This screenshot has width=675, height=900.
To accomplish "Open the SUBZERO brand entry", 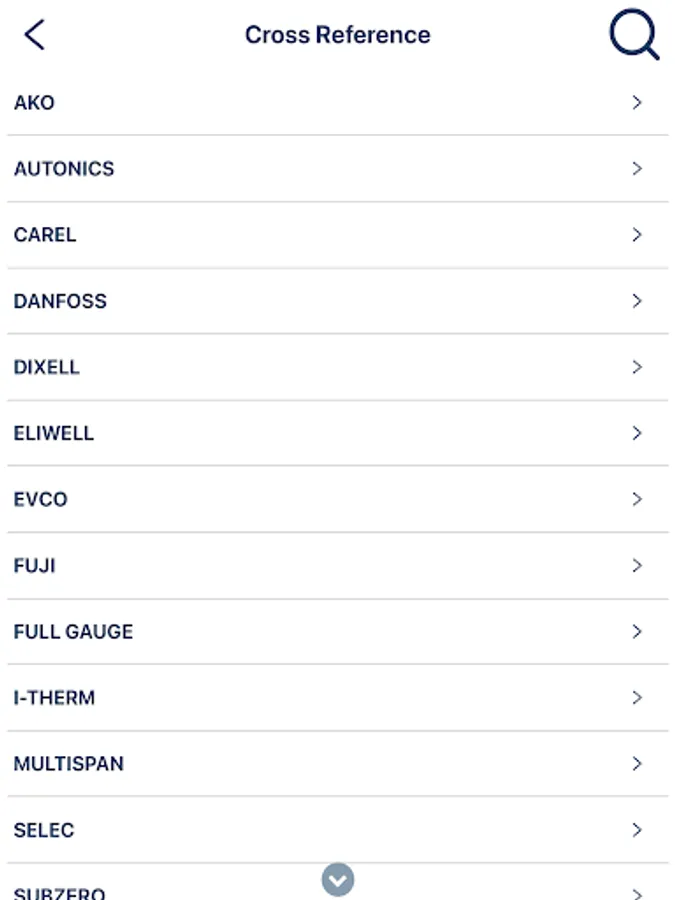I will point(60,892).
